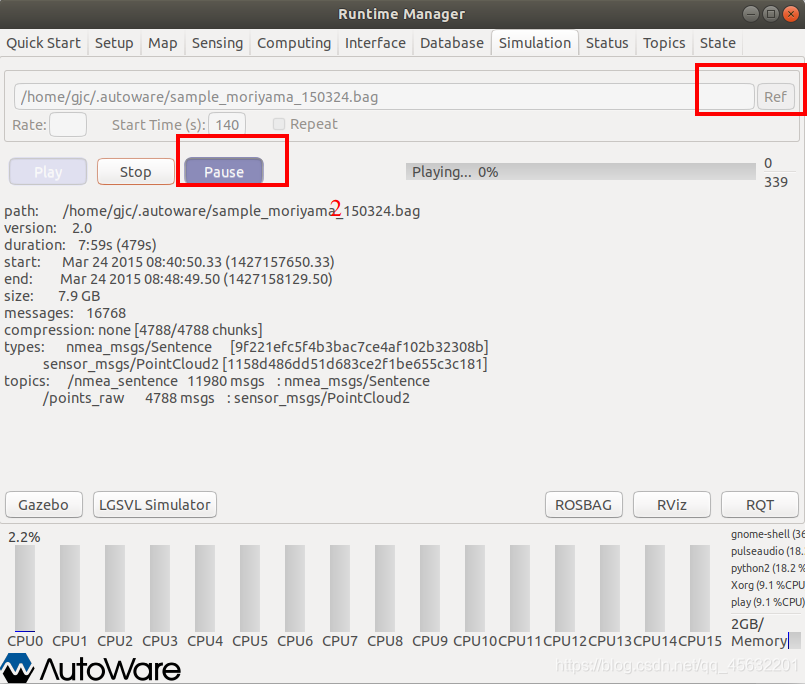
Task: Maximize the Runtime Manager window
Action: [770, 14]
